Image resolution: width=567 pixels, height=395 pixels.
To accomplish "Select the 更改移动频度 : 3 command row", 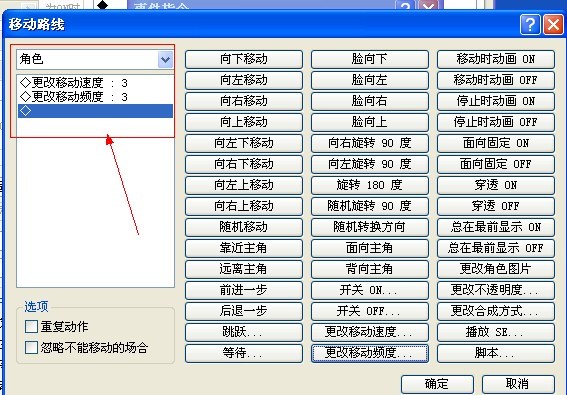I will click(95, 97).
